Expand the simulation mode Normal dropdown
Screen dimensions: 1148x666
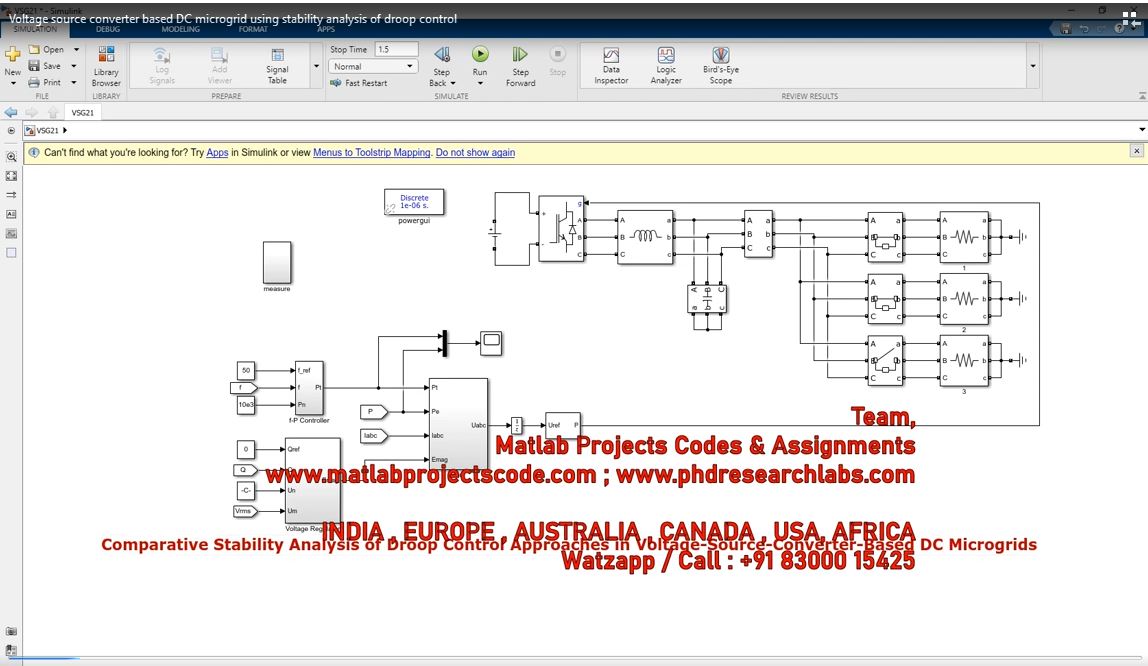click(410, 66)
